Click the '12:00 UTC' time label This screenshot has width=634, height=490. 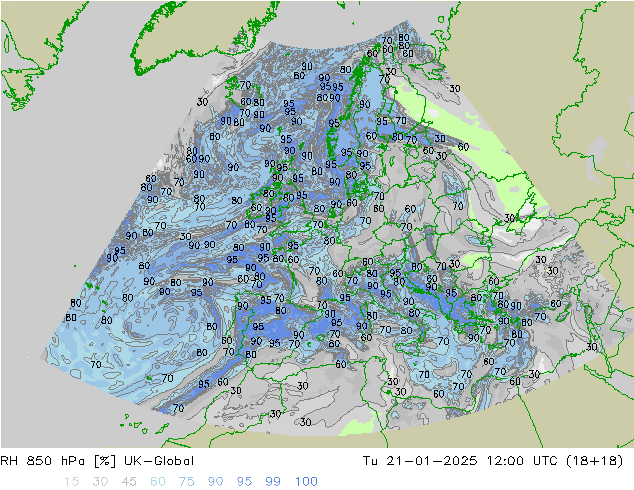pos(523,461)
